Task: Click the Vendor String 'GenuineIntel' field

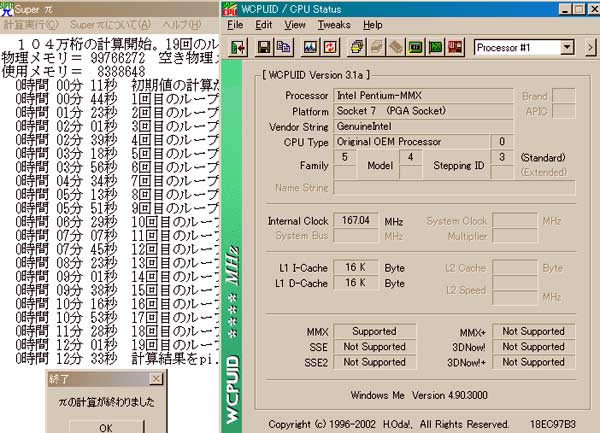Action: (423, 126)
